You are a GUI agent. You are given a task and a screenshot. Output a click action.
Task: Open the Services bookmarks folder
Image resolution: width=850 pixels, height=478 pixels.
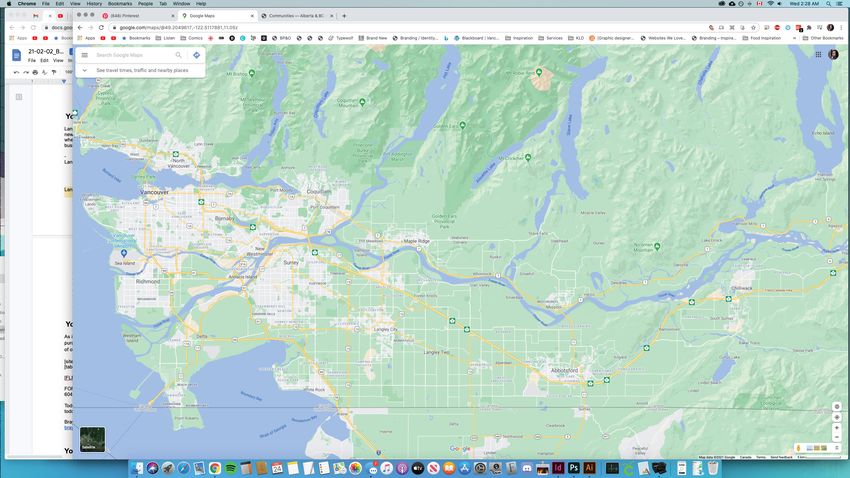tap(550, 38)
